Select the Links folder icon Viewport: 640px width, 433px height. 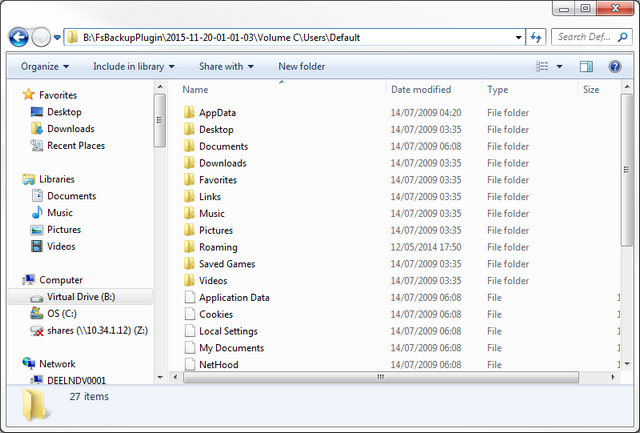point(189,196)
